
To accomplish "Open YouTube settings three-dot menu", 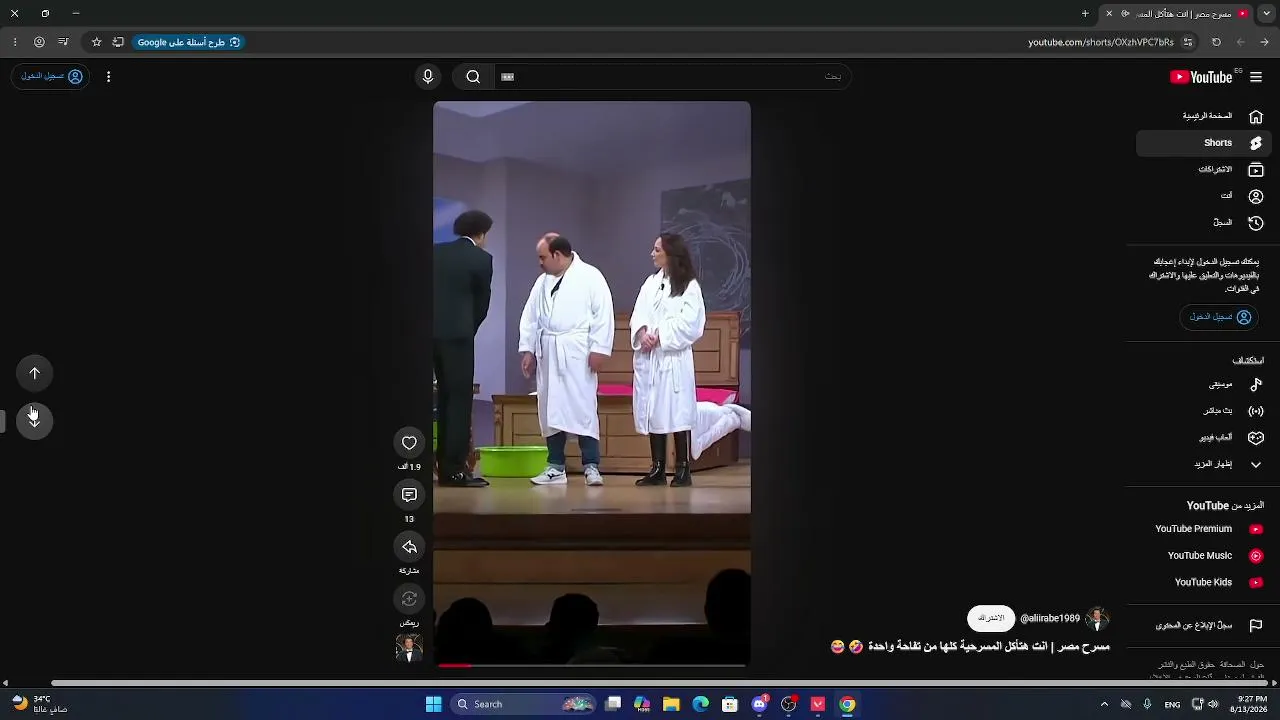I will 108,77.
